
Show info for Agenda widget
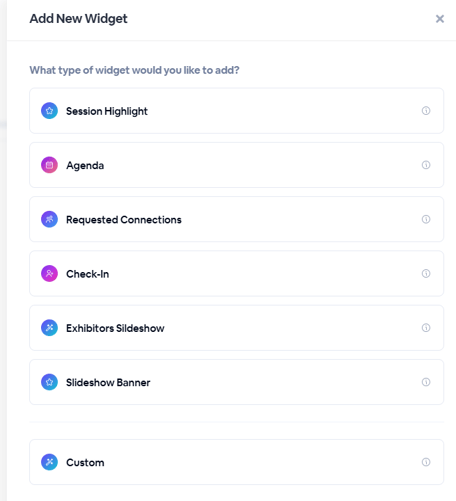click(x=426, y=165)
